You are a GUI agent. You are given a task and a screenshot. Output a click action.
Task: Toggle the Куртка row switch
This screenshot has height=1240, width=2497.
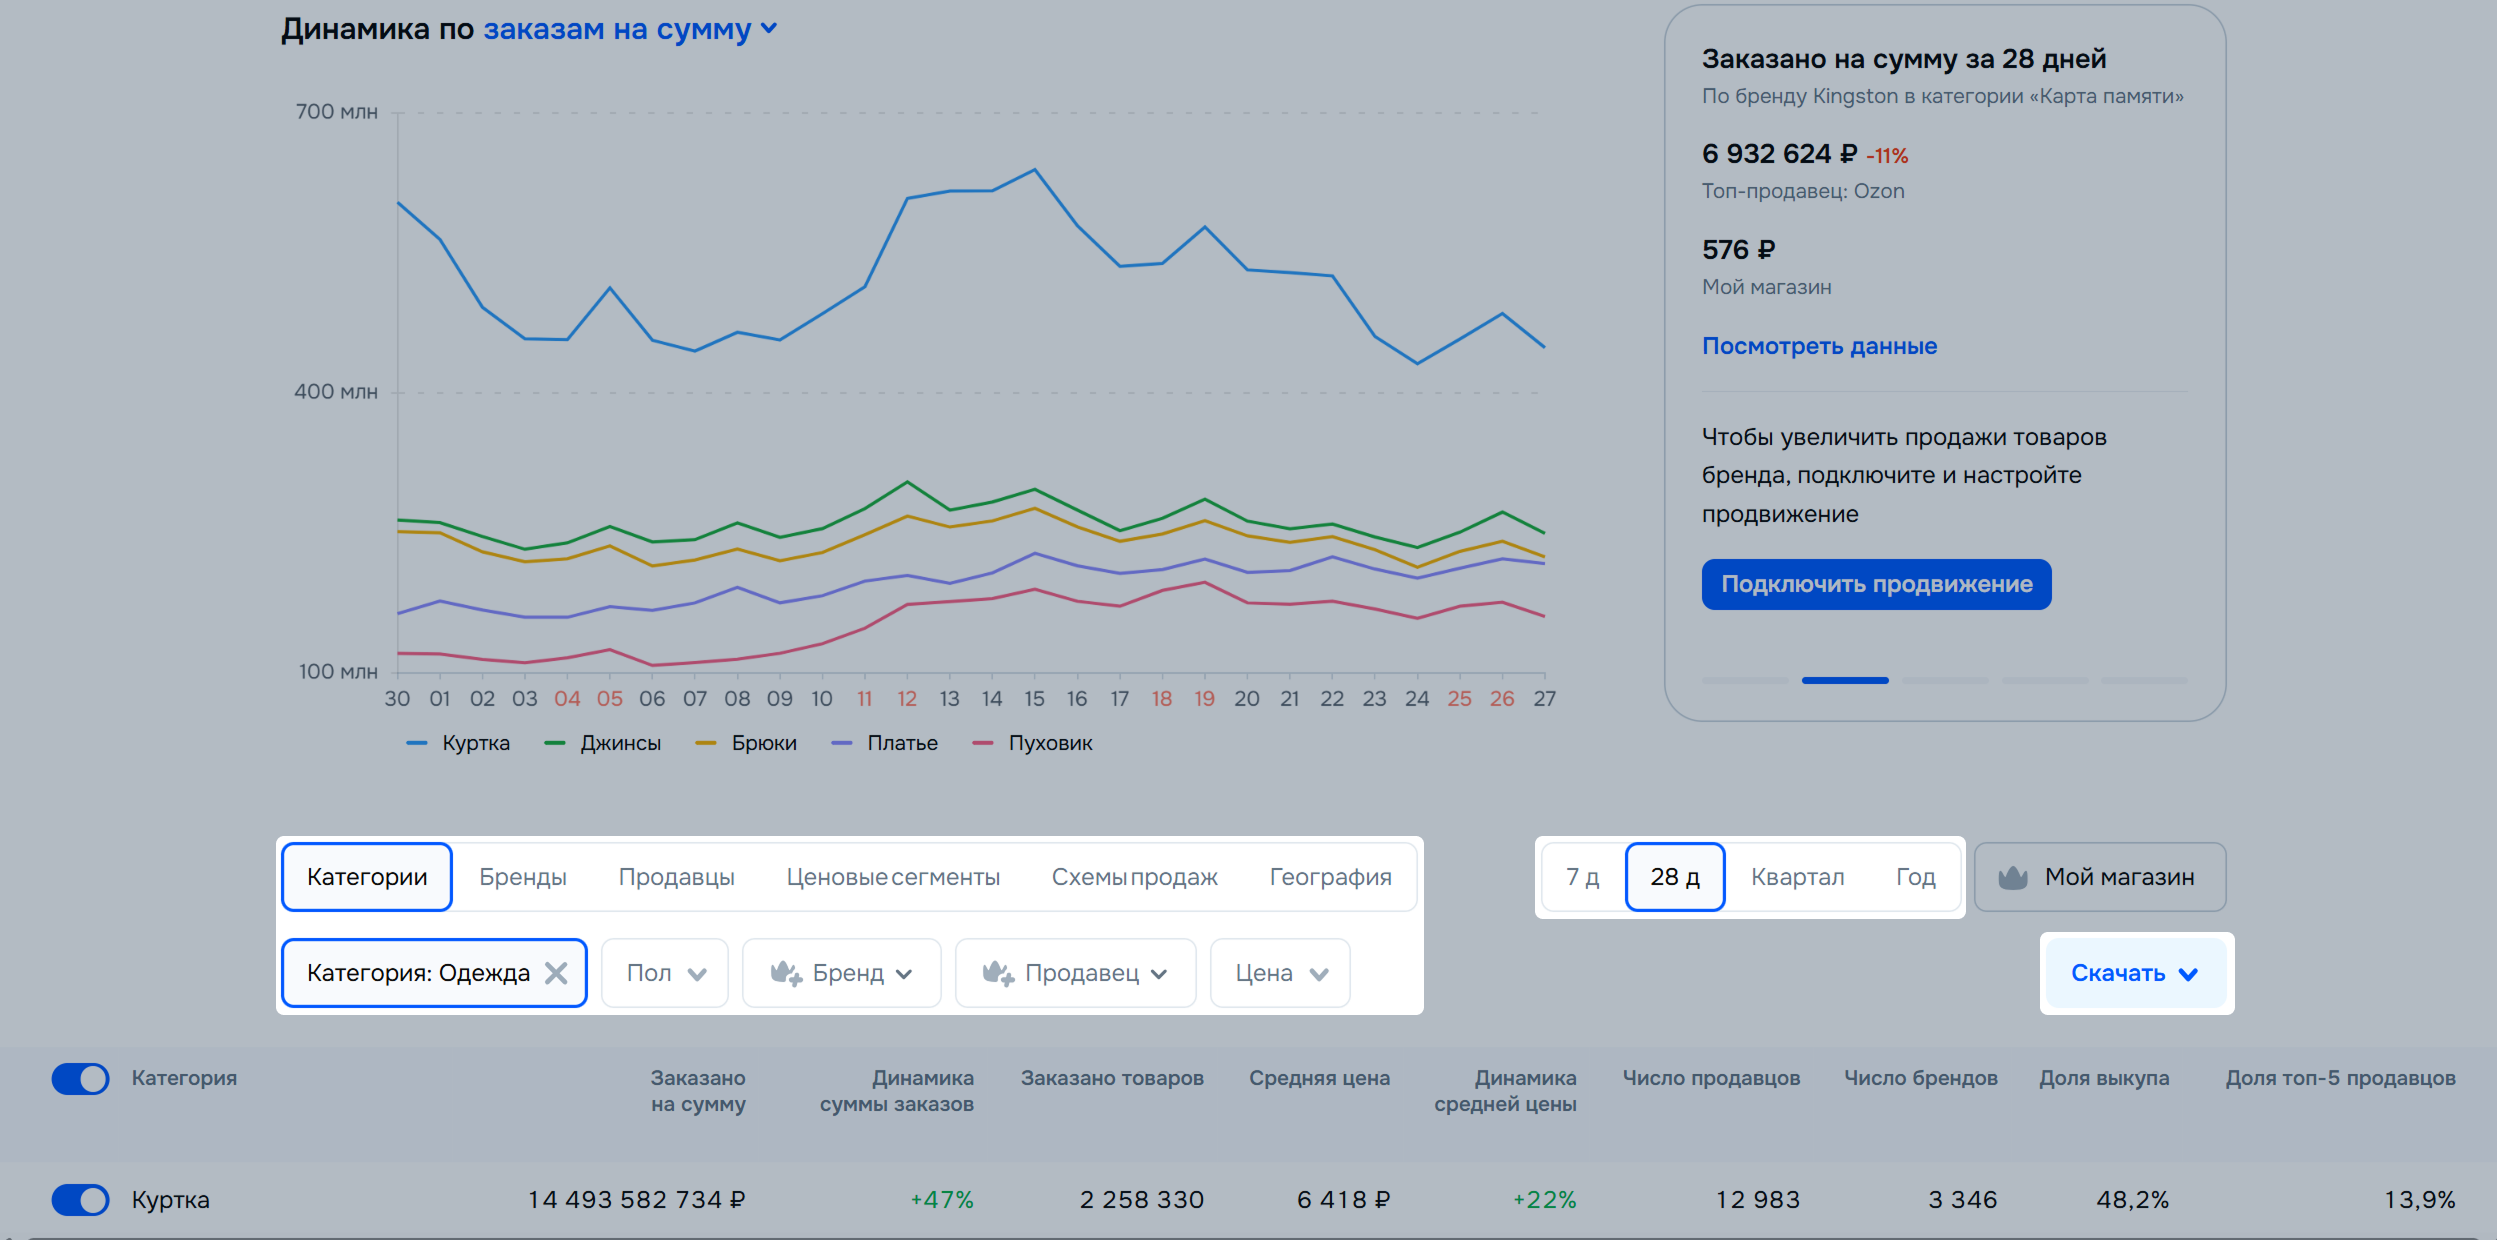coord(81,1199)
